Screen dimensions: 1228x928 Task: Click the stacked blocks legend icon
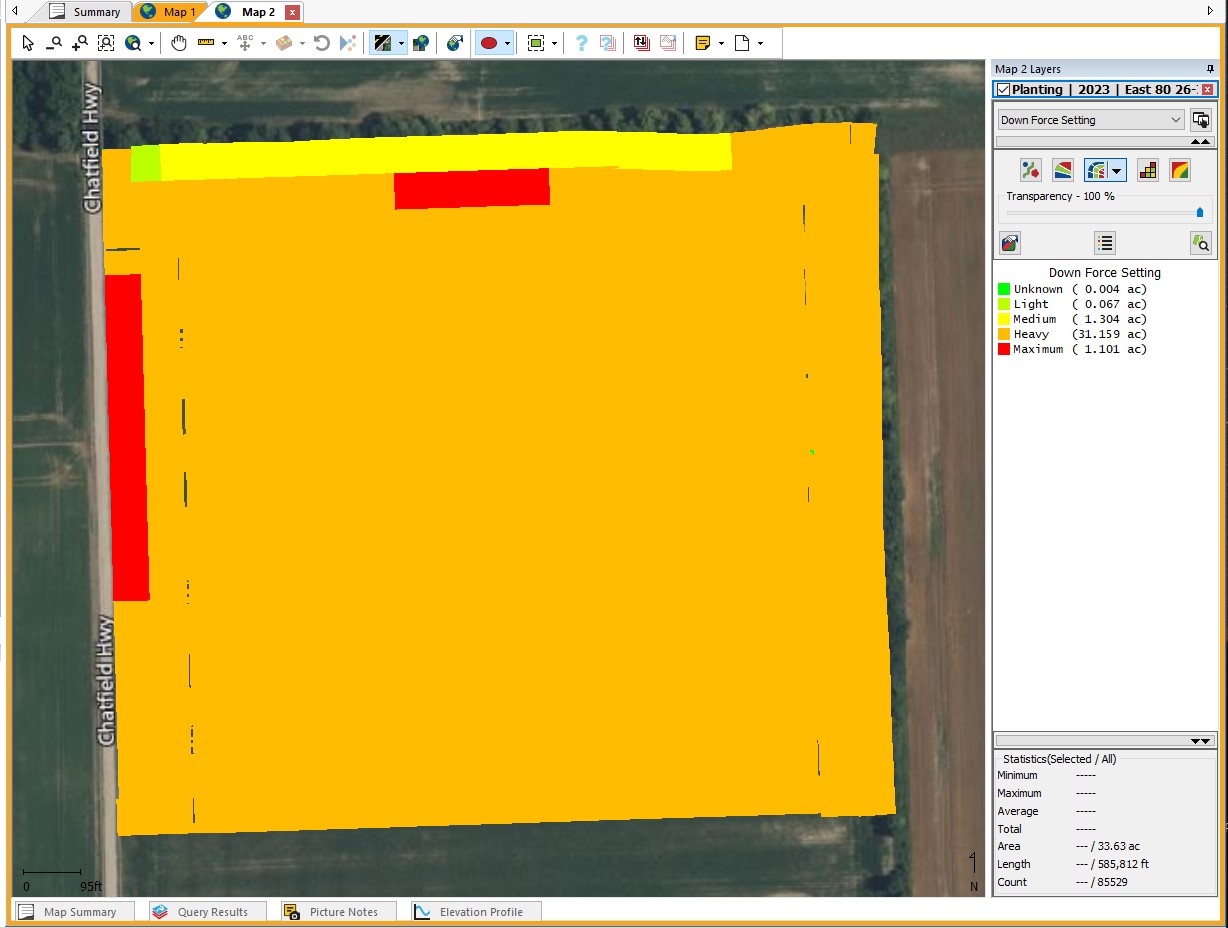[x=1148, y=170]
